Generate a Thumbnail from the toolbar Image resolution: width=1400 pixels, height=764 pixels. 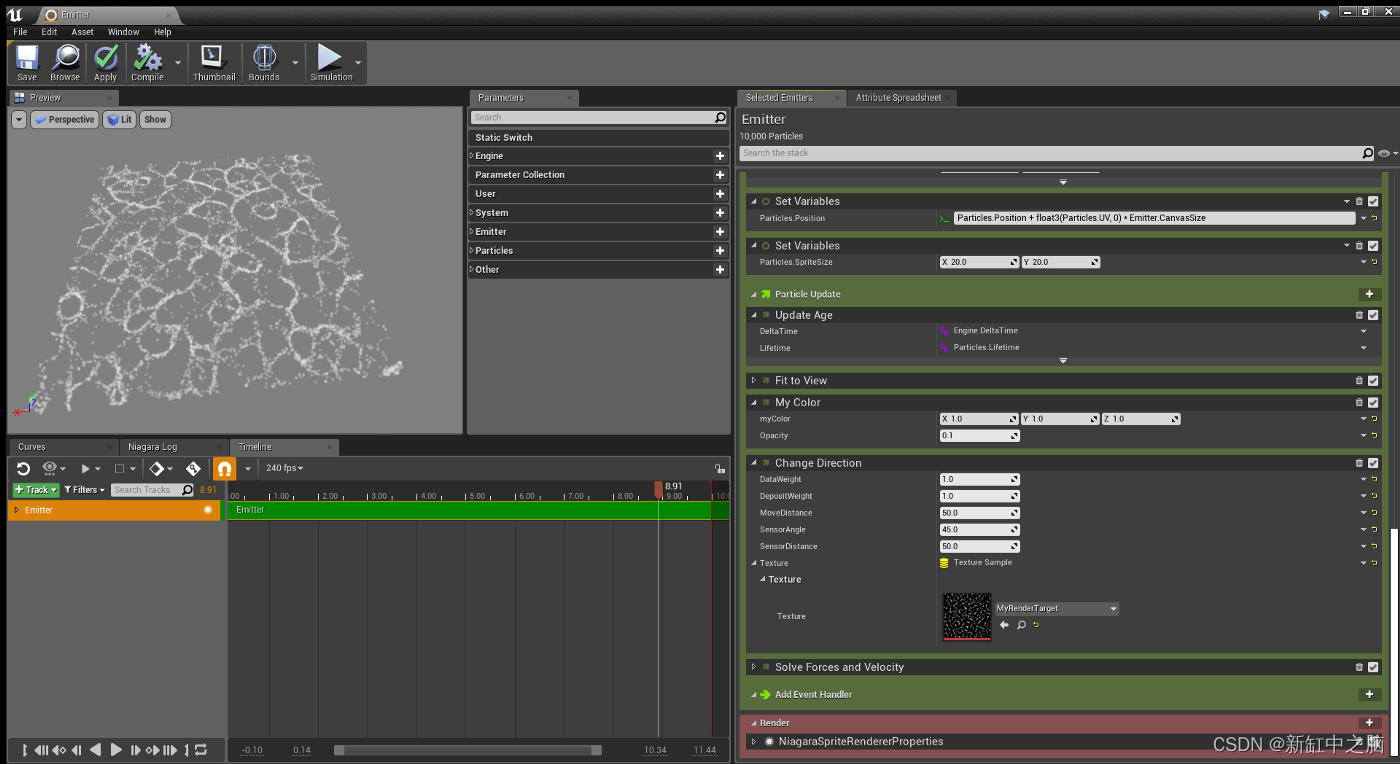(214, 62)
